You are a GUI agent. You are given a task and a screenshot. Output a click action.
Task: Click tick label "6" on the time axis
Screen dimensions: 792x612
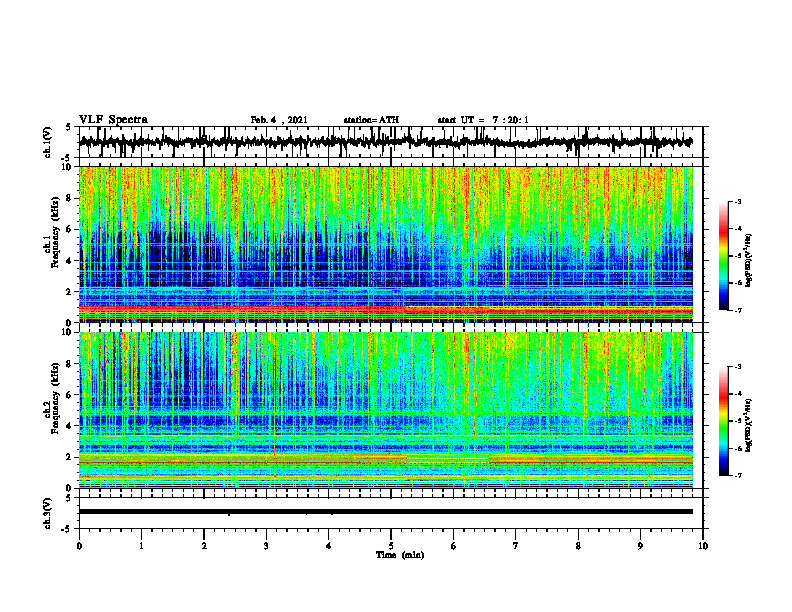pos(454,546)
